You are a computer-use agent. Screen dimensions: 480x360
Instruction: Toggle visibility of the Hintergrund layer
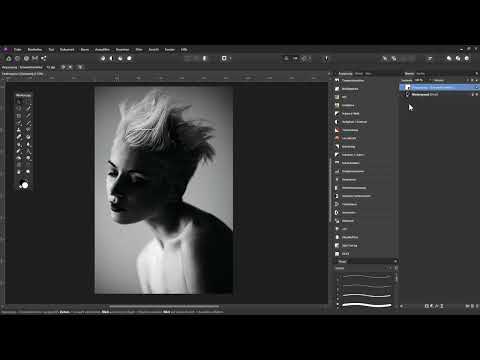pos(477,95)
